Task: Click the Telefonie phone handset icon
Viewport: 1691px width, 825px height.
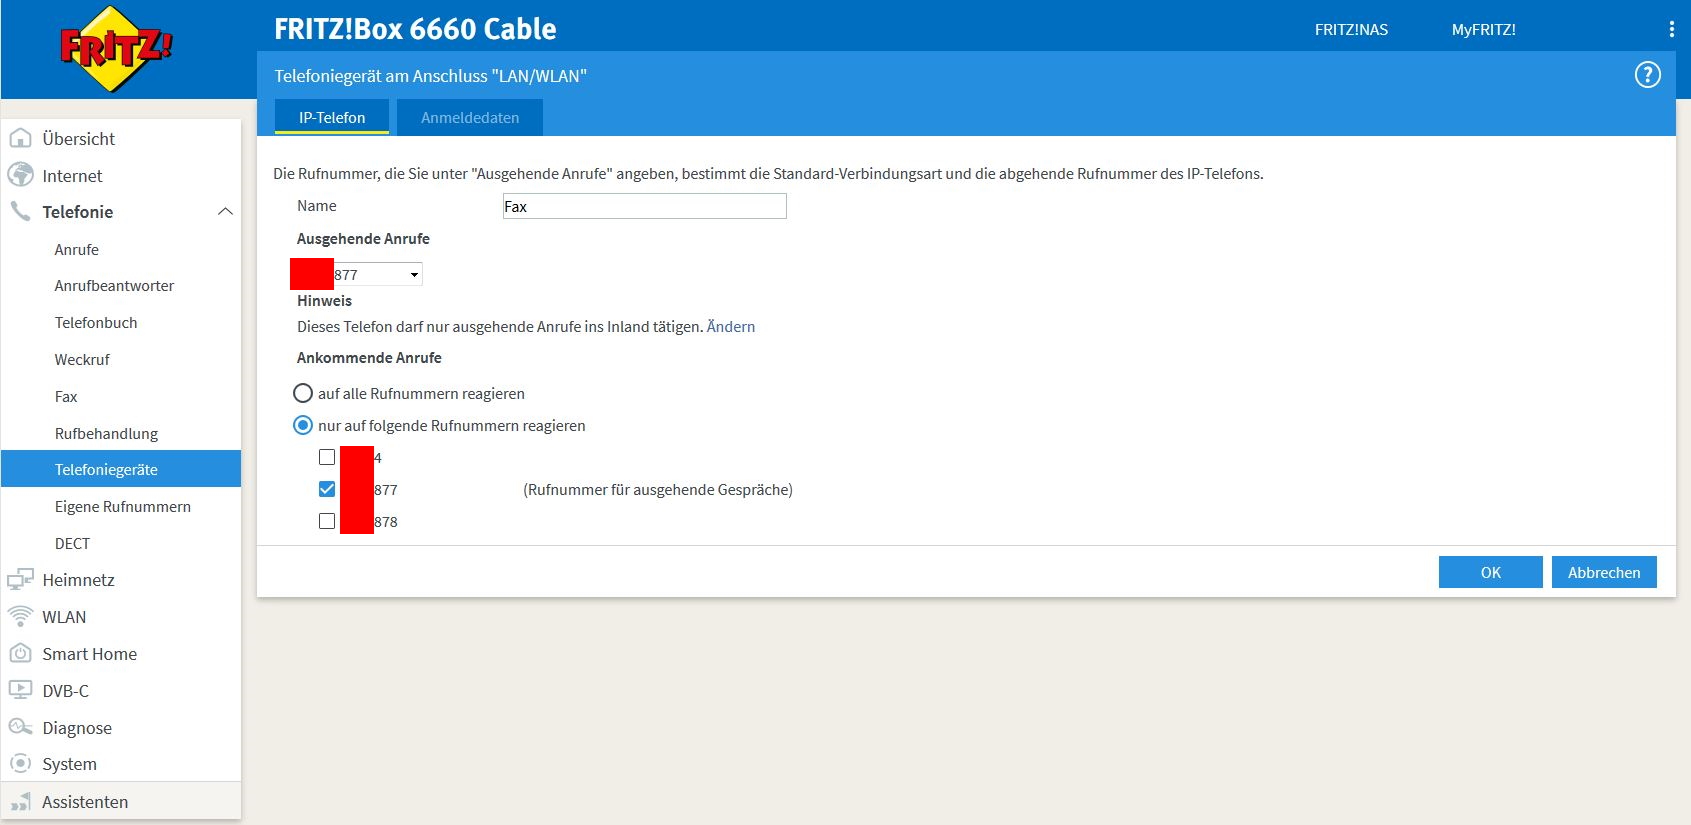Action: [20, 211]
